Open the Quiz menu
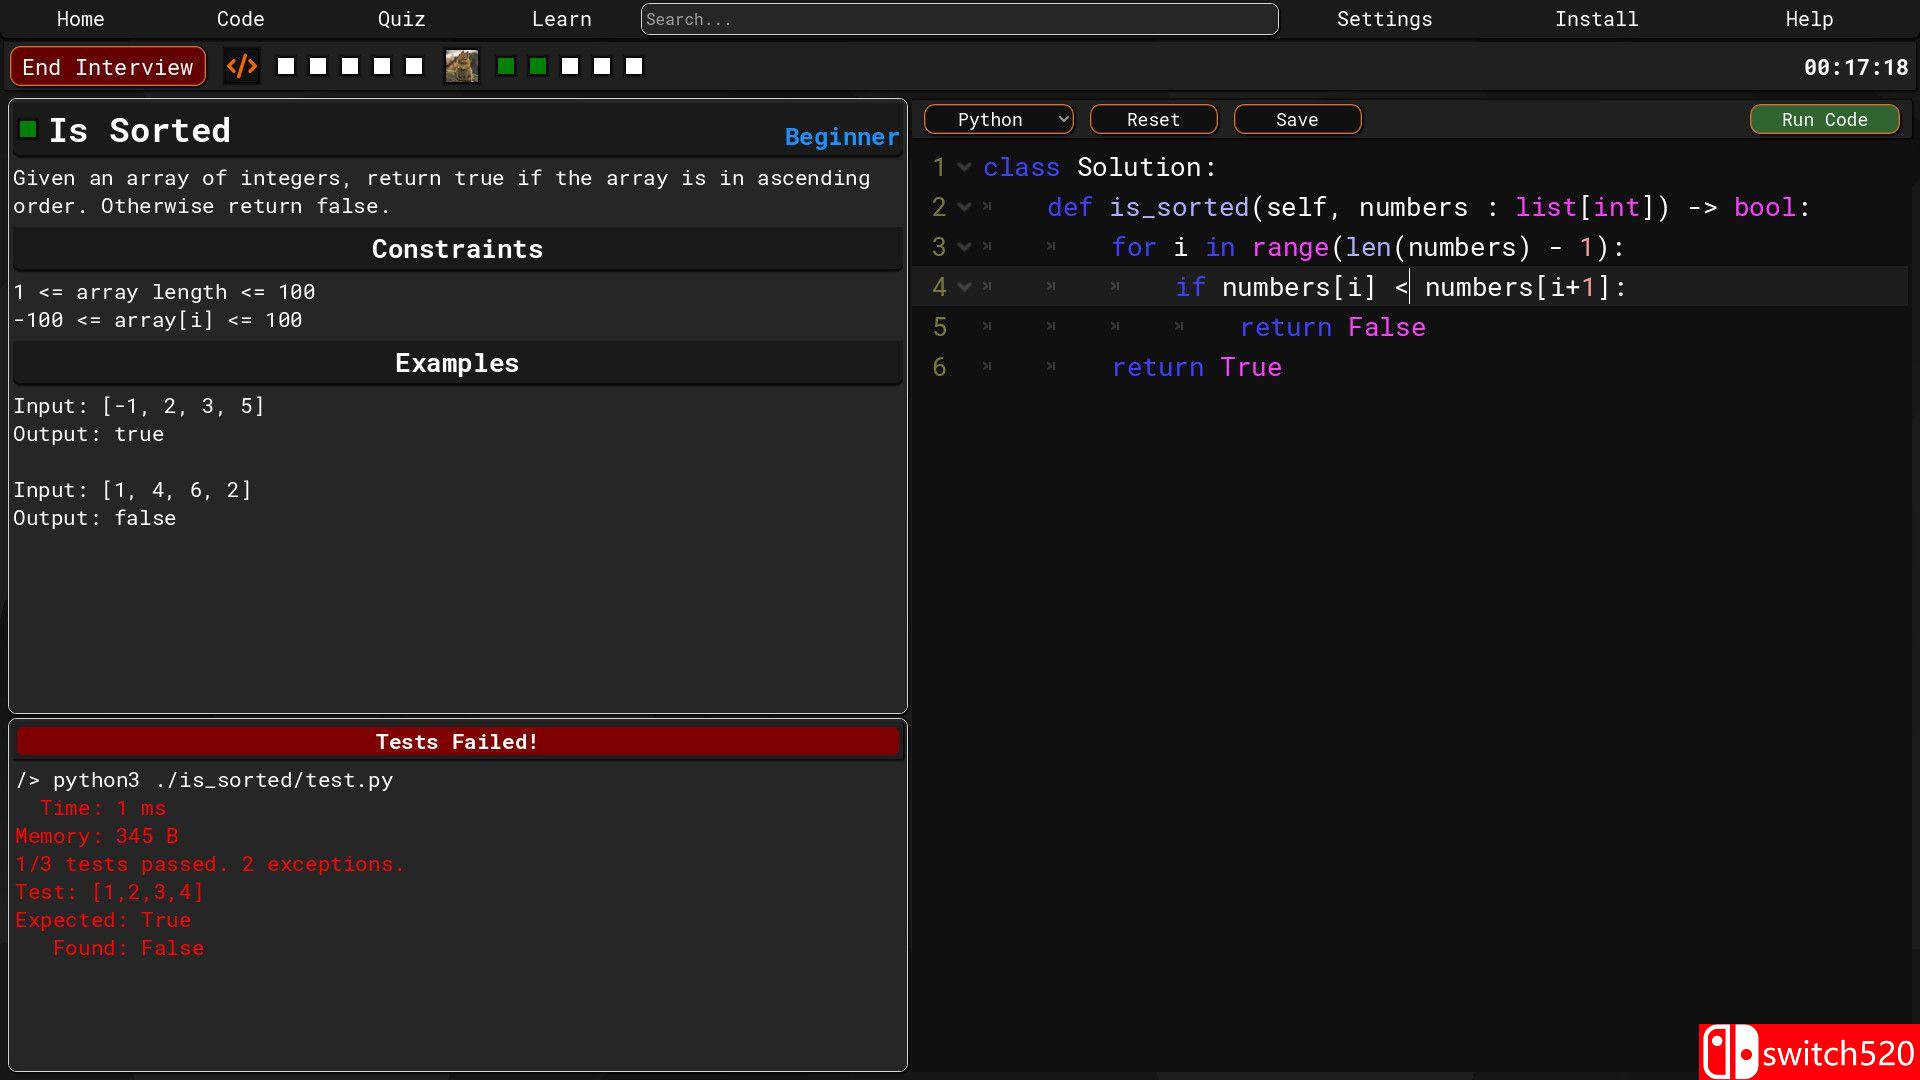The width and height of the screenshot is (1920, 1080). click(401, 19)
